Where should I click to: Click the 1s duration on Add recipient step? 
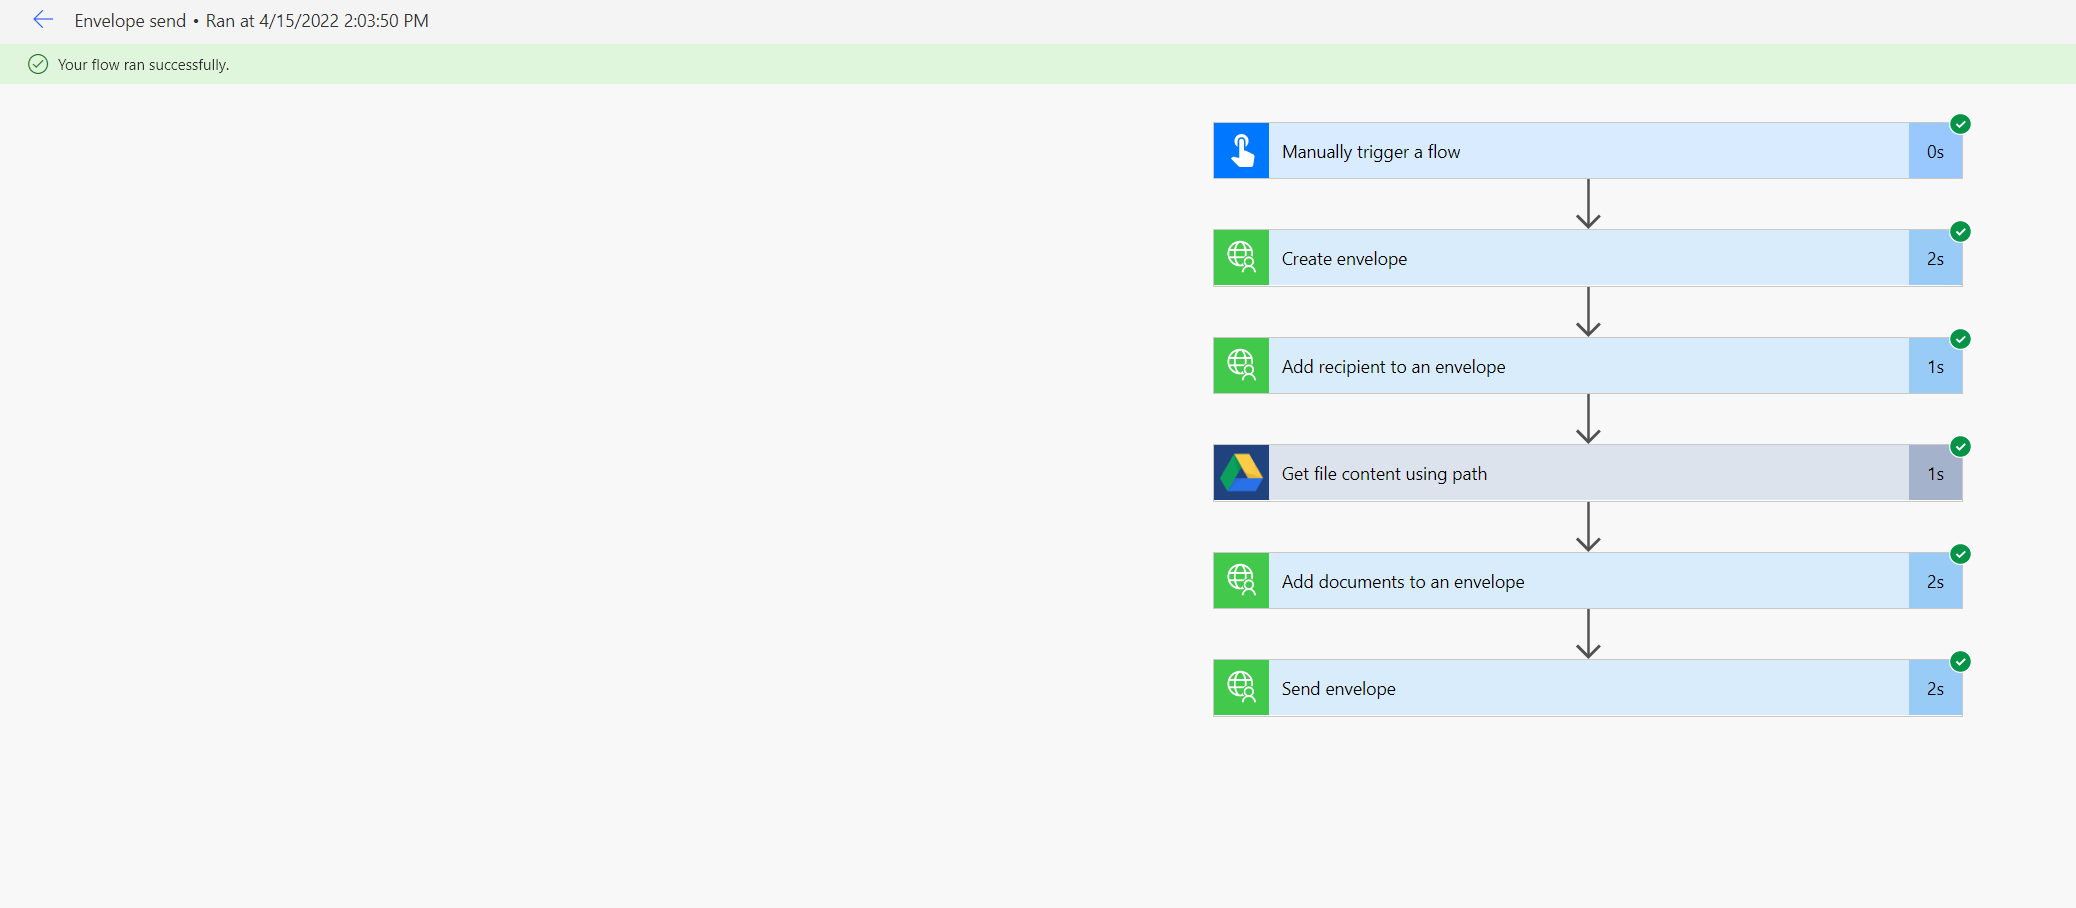[1935, 367]
